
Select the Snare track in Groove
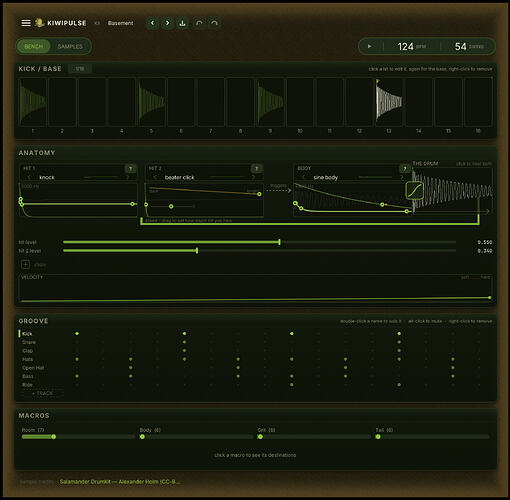click(x=29, y=342)
